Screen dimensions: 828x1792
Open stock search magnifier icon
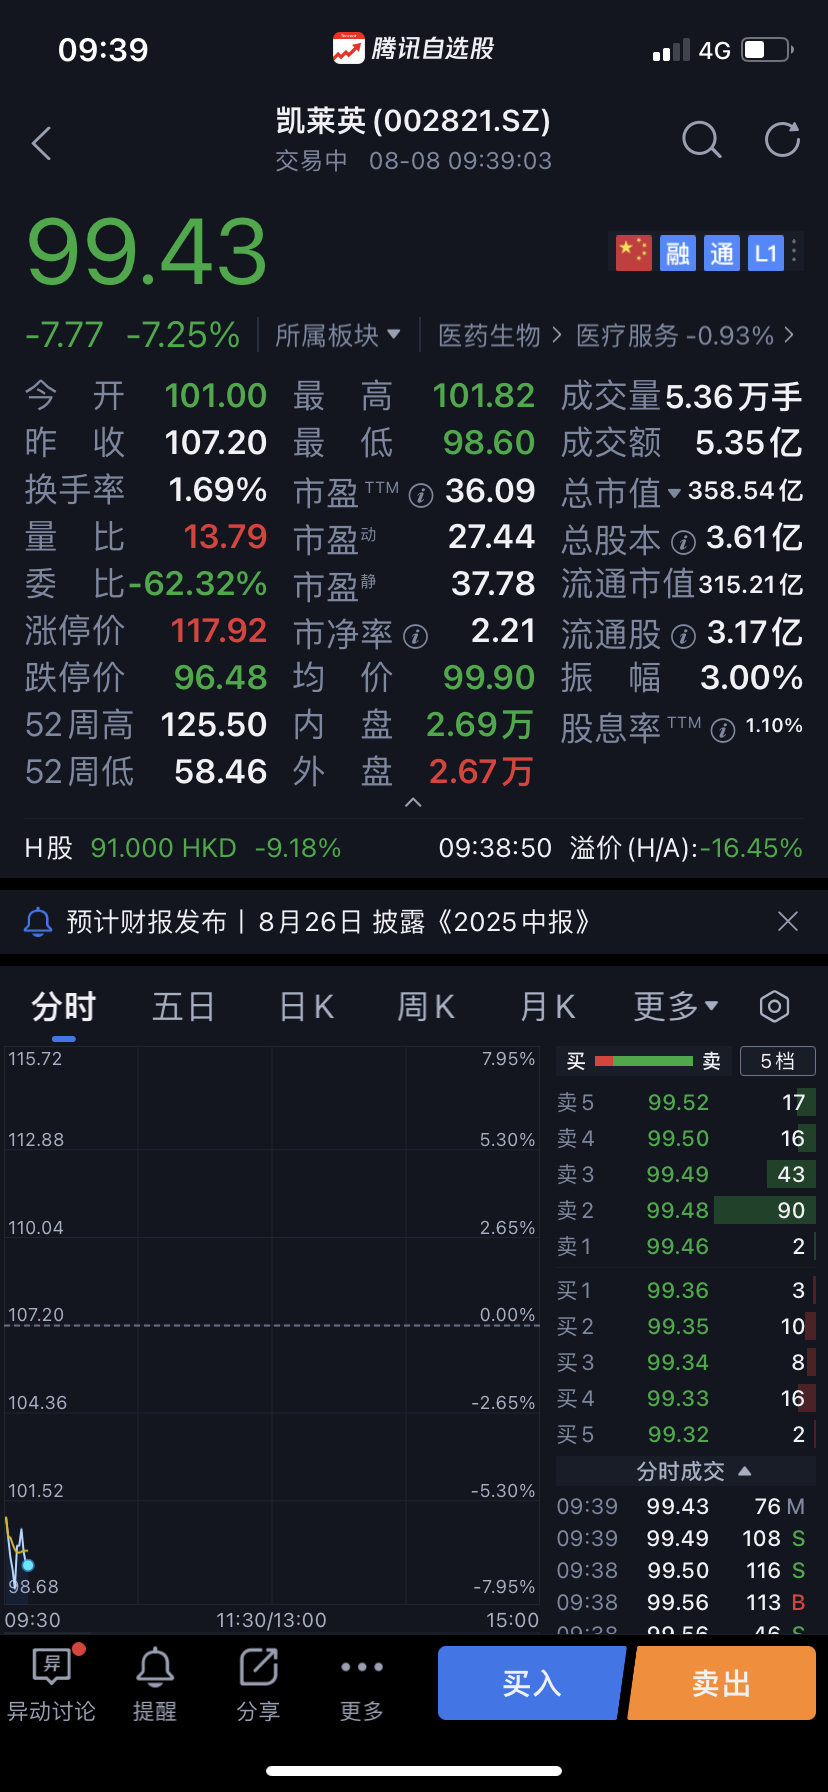(701, 140)
